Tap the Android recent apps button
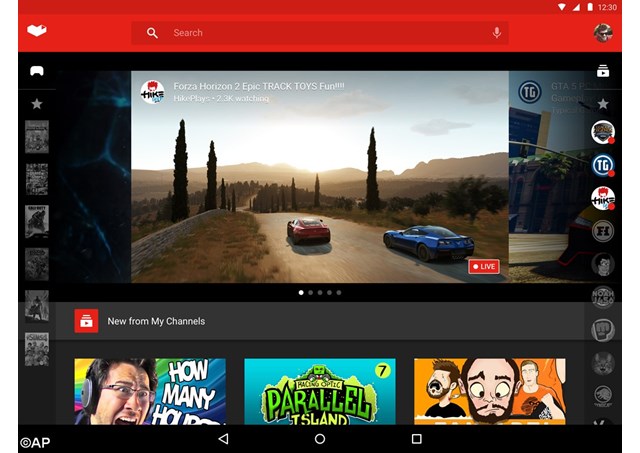This screenshot has height=453, width=640. pos(416,439)
